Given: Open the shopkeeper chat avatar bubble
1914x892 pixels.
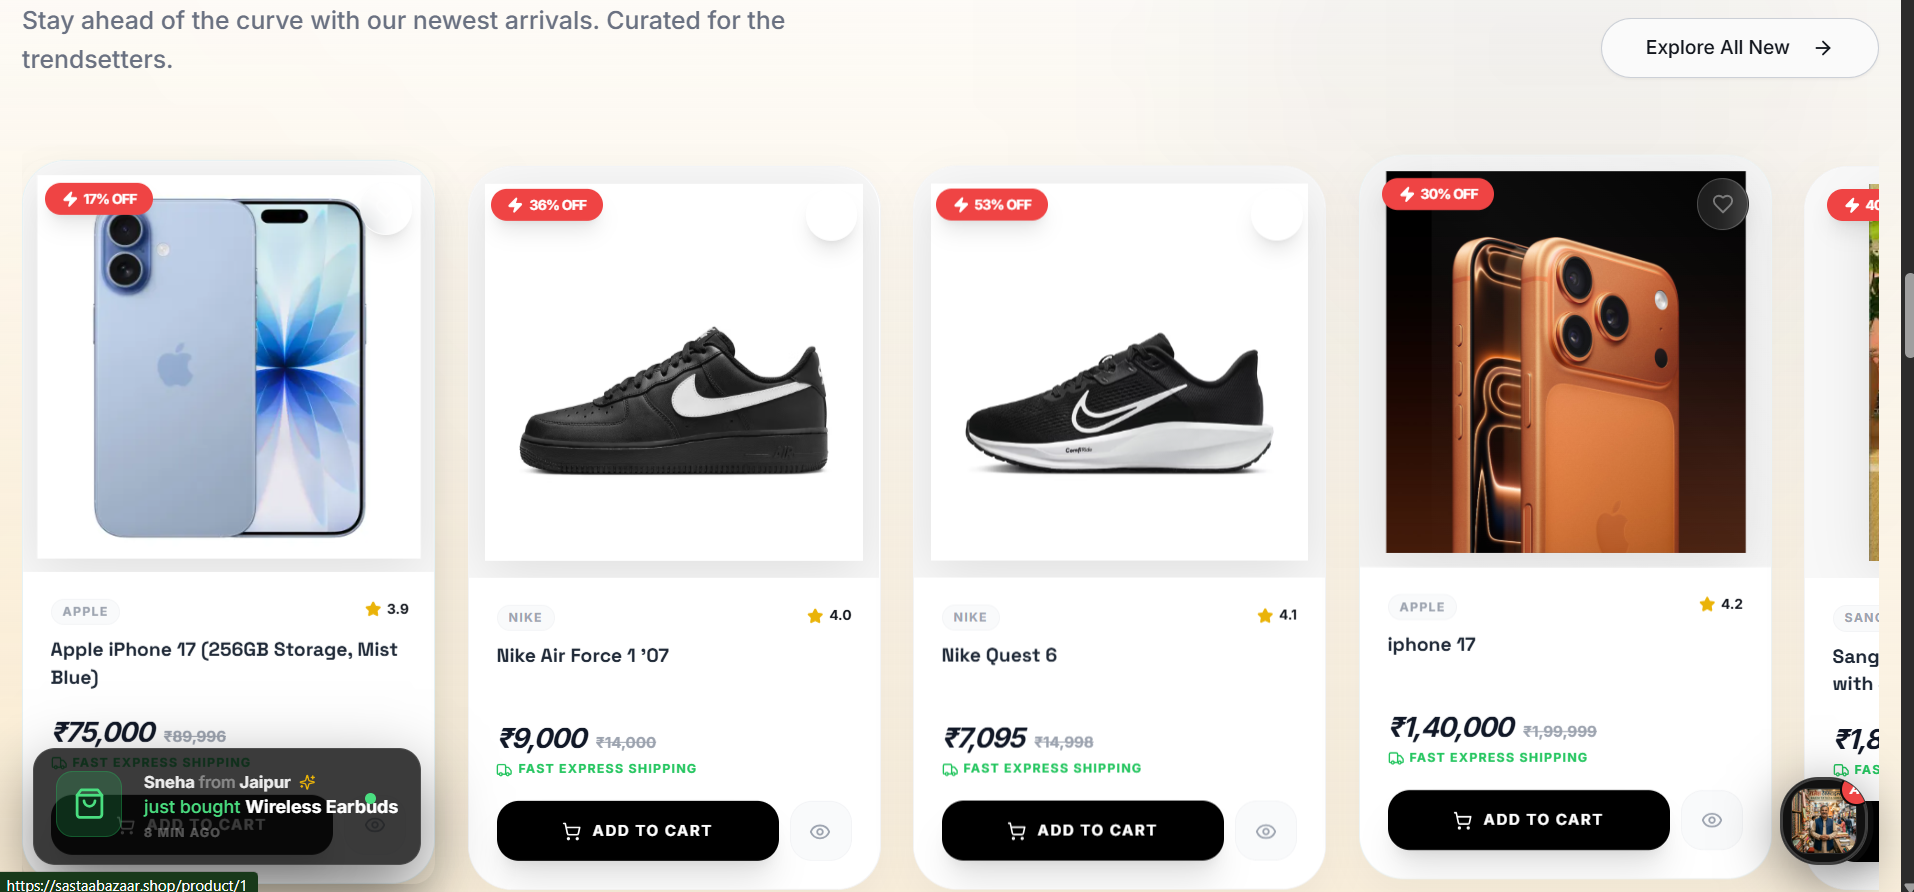Looking at the screenshot, I should coord(1823,822).
